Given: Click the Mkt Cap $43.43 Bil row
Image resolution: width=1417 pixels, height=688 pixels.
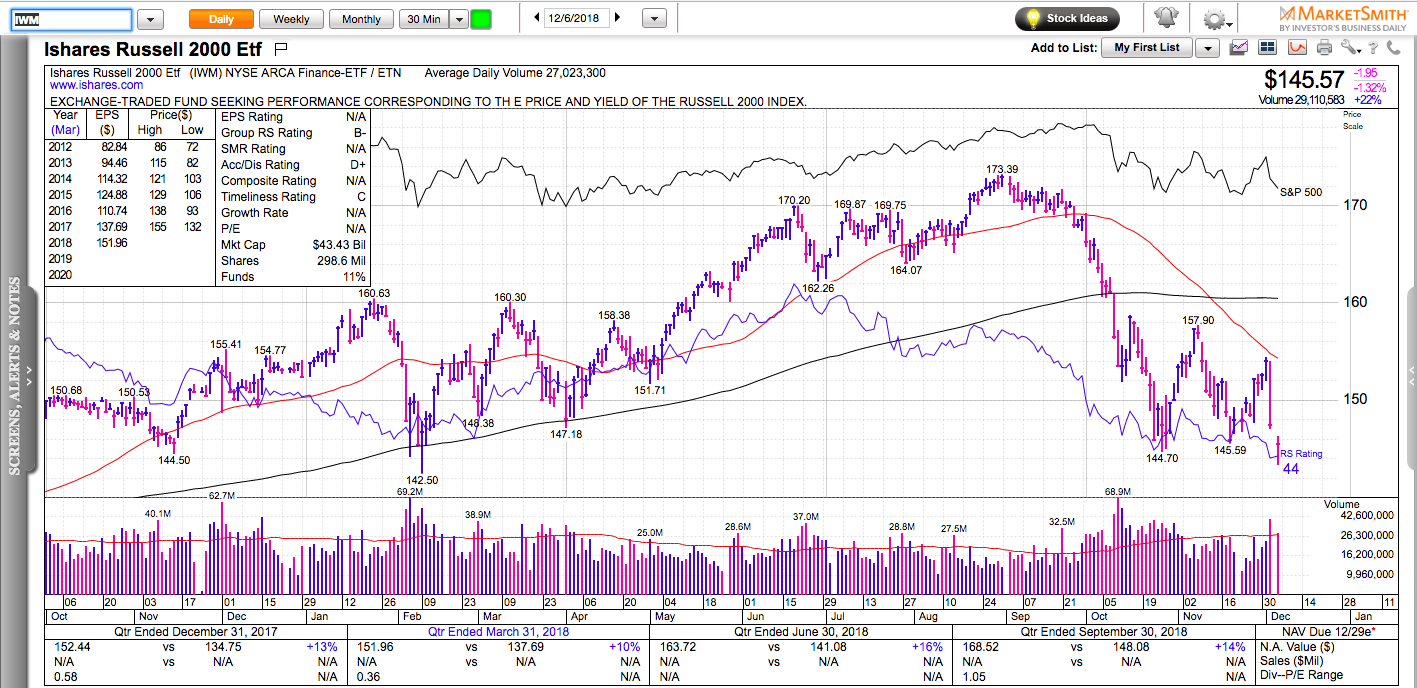Looking at the screenshot, I should [294, 245].
